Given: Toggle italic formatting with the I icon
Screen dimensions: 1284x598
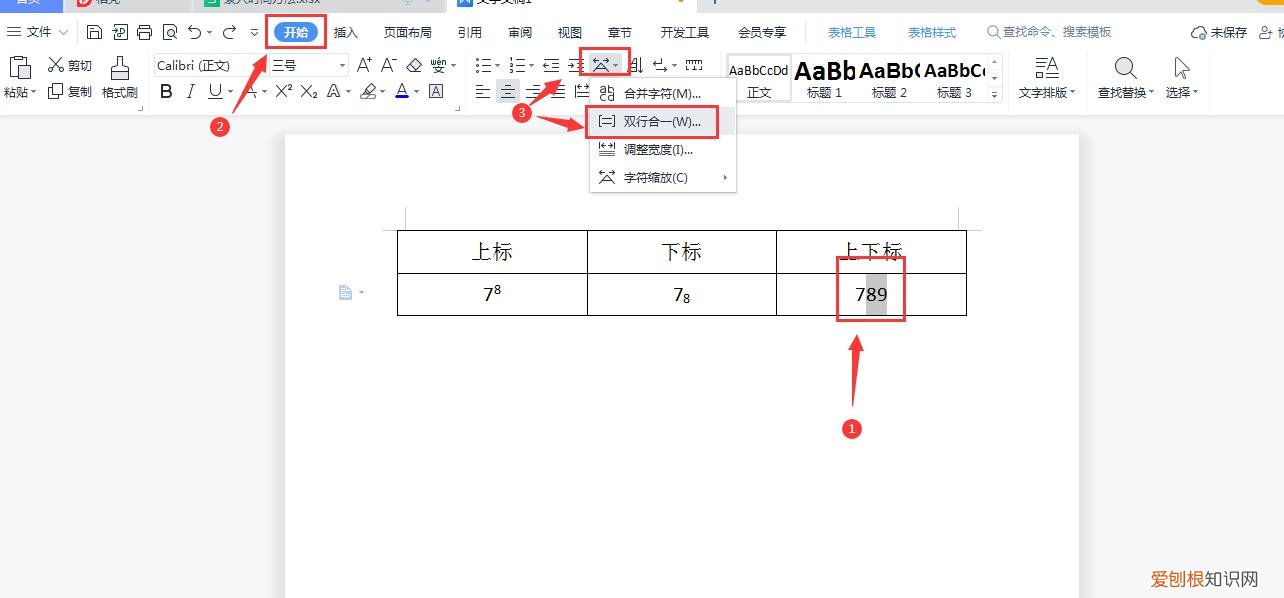Looking at the screenshot, I should point(190,90).
